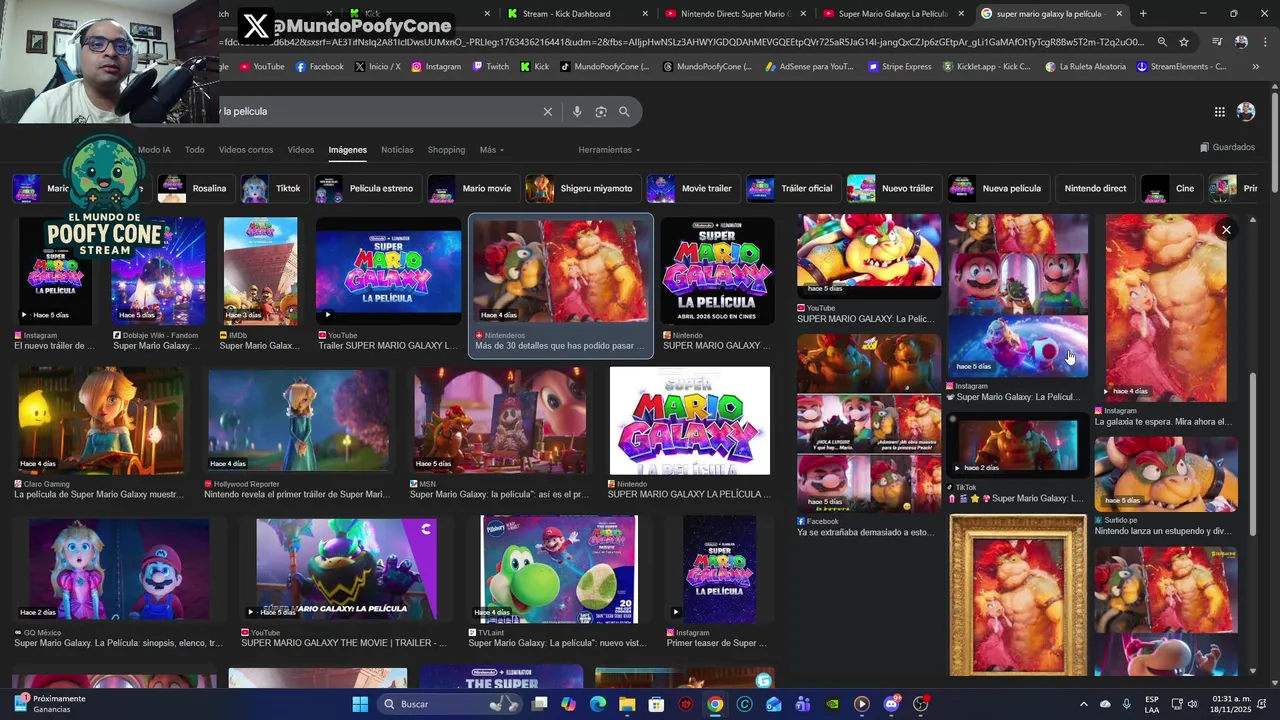Screen dimensions: 1280x720
Task: Open the Claro Gaming Rosalina thumbnail
Action: point(100,420)
